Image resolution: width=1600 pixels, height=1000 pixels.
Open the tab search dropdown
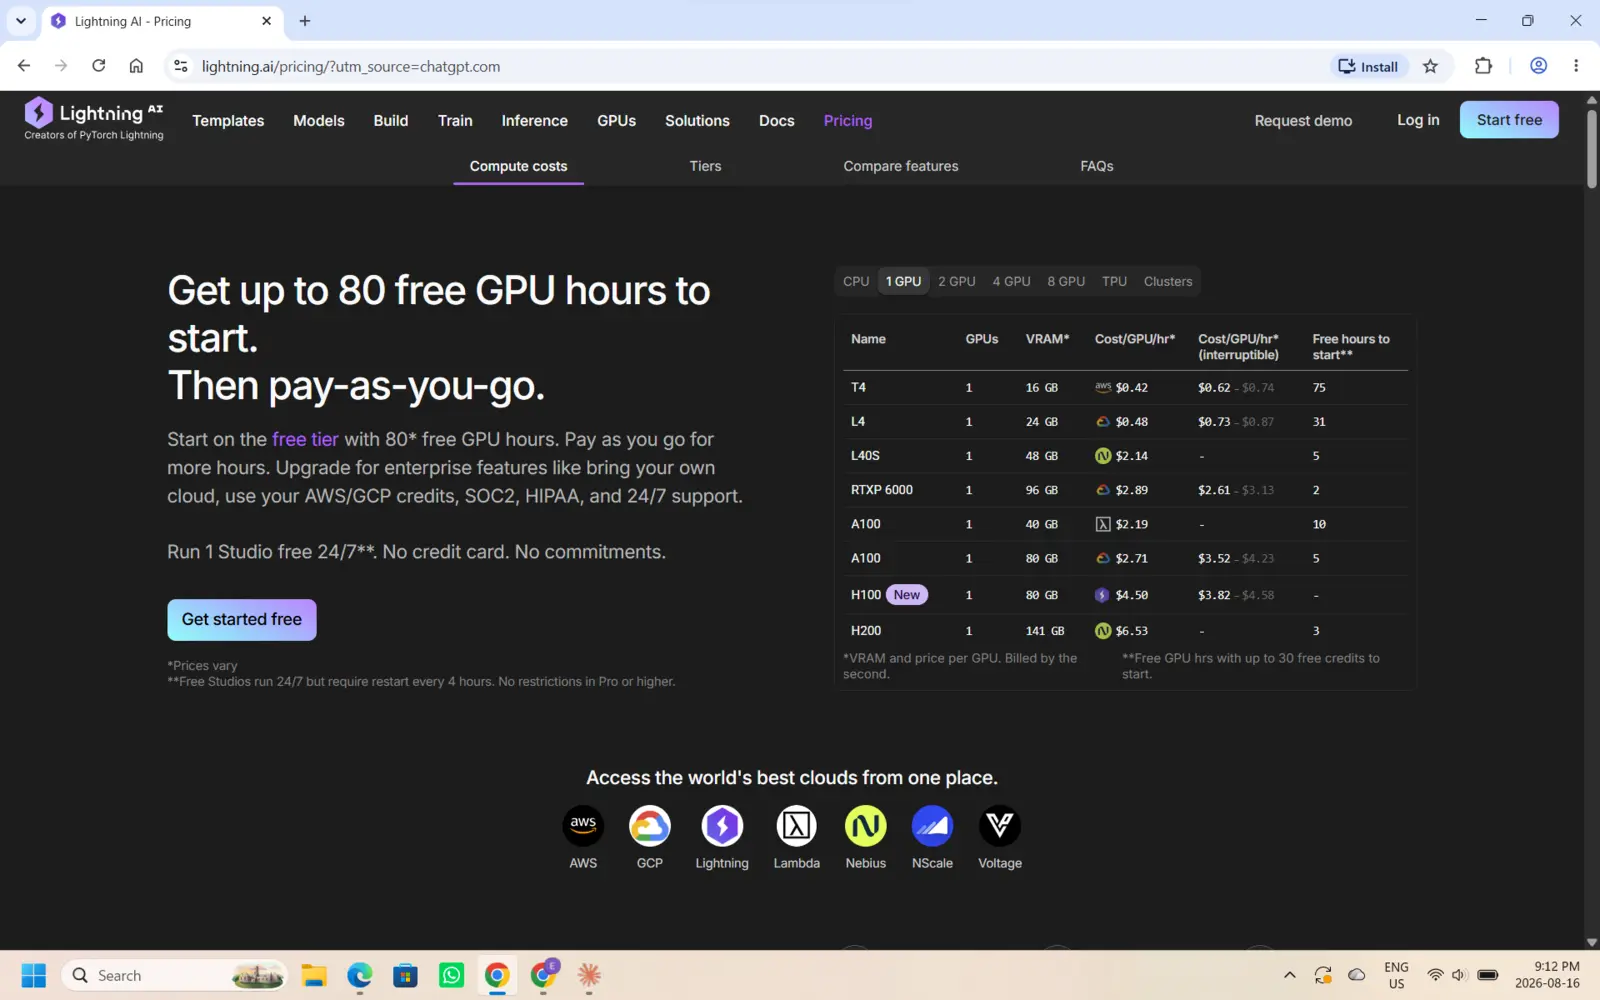coord(21,21)
